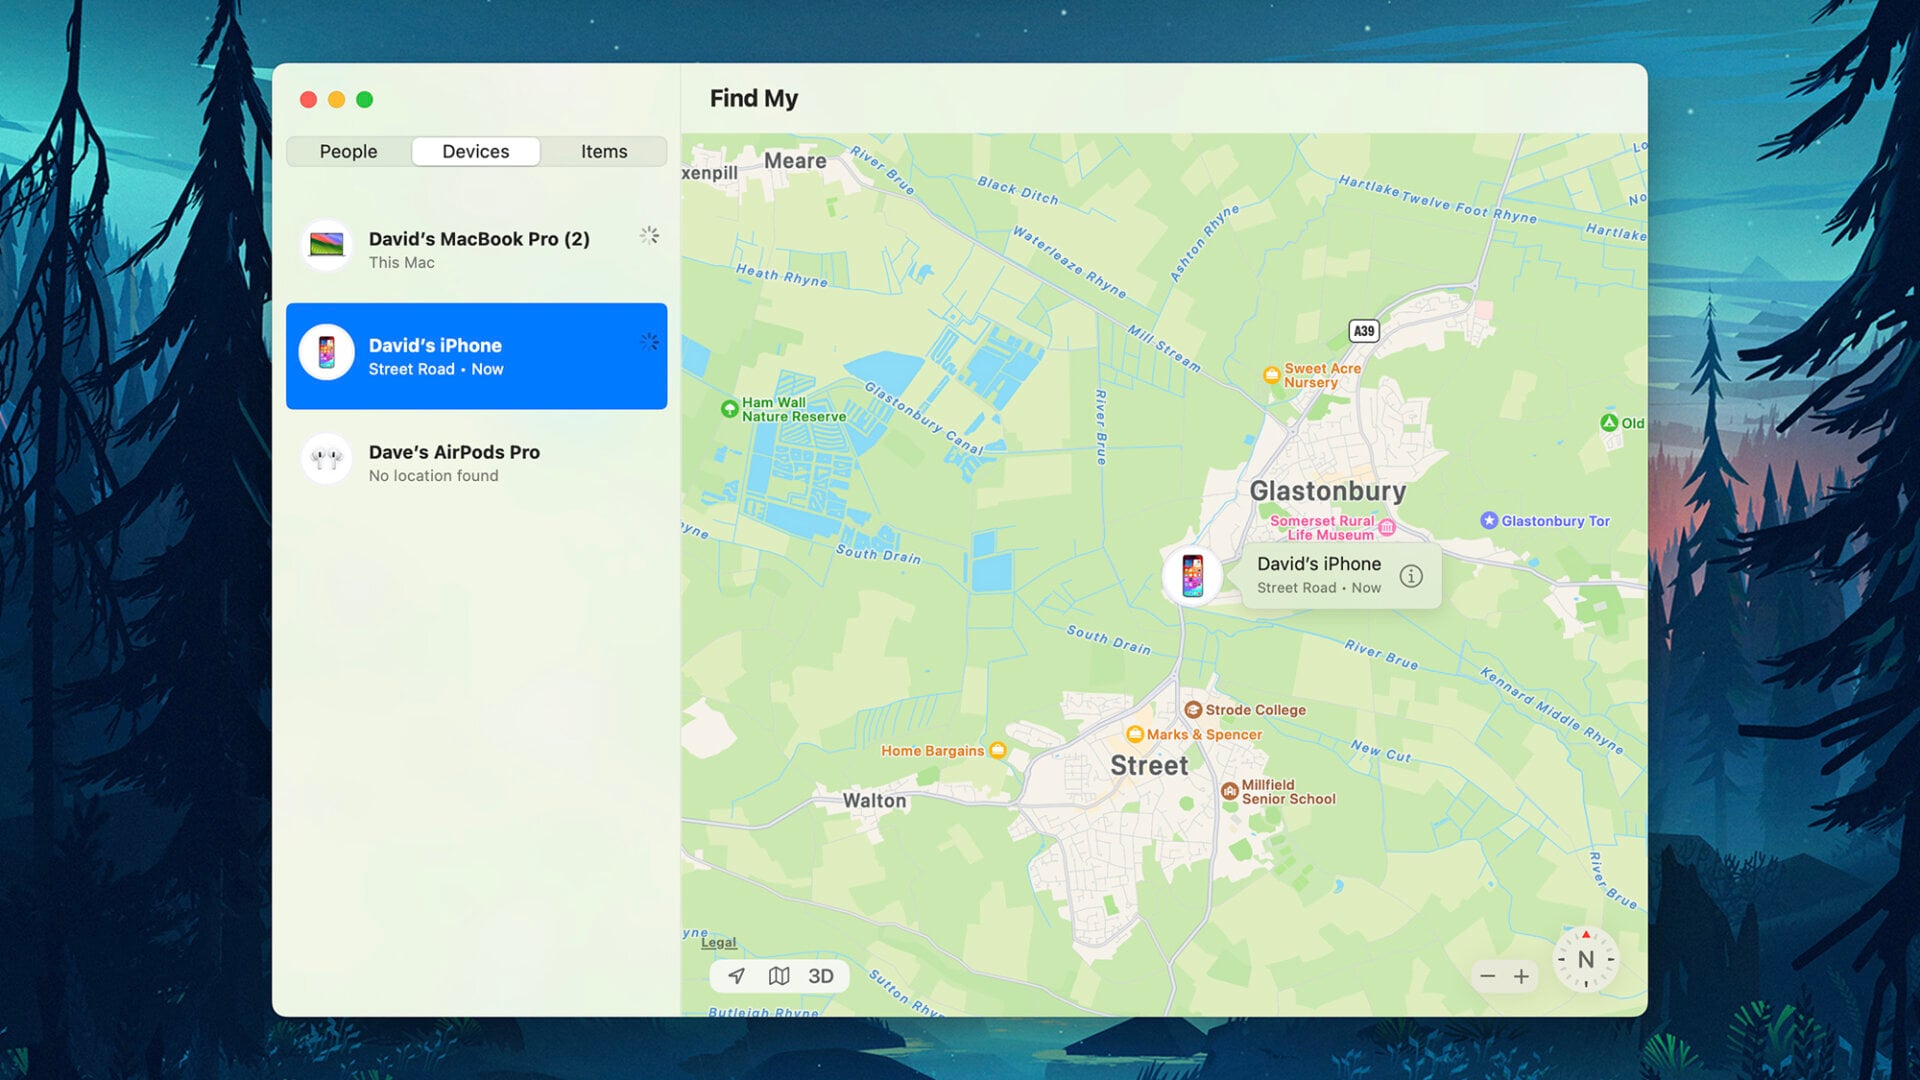Switch to the People tab
The height and width of the screenshot is (1080, 1920).
point(348,151)
